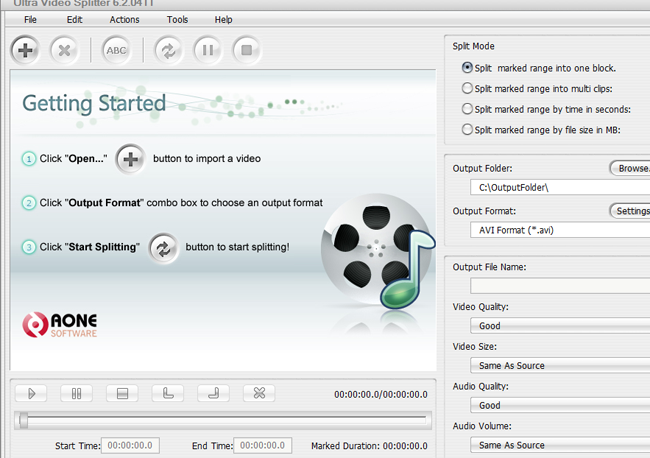Viewport: 650px width, 458px height.
Task: Open the Actions menu
Action: (x=124, y=19)
